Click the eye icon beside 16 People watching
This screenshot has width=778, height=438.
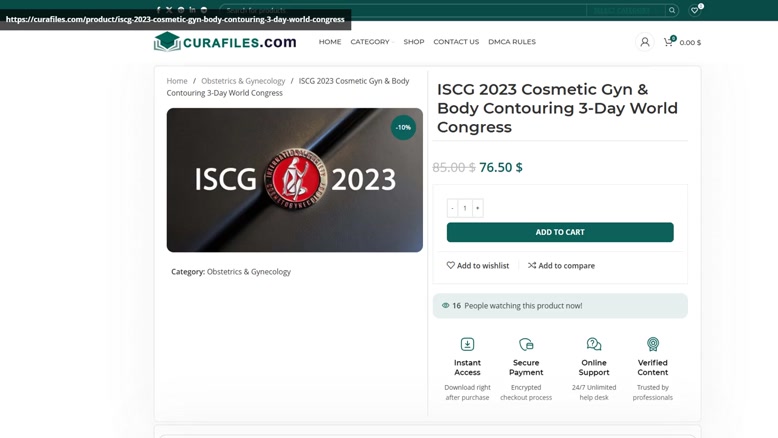coord(446,306)
